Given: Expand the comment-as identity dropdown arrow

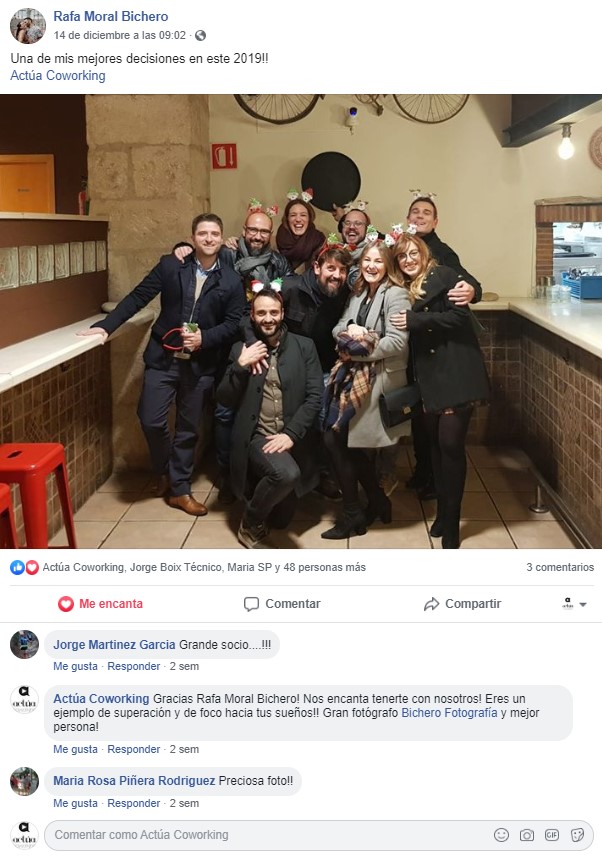Looking at the screenshot, I should pos(583,604).
